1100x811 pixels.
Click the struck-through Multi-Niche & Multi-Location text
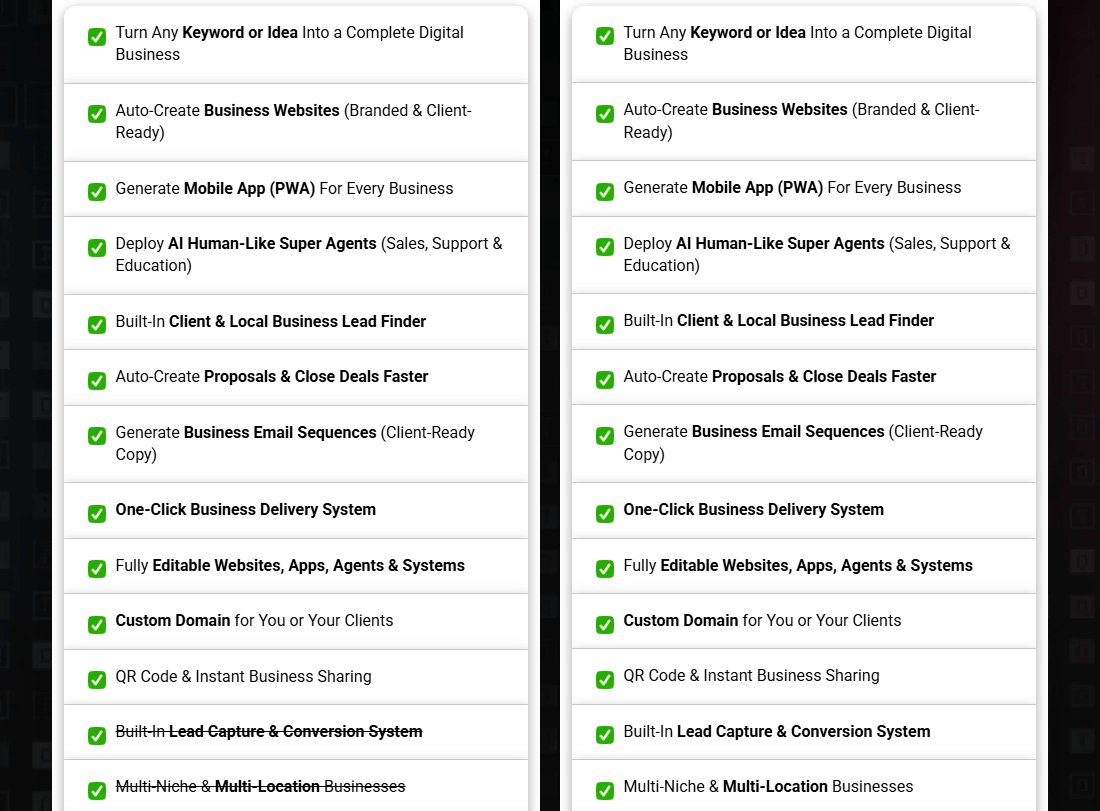pos(260,786)
